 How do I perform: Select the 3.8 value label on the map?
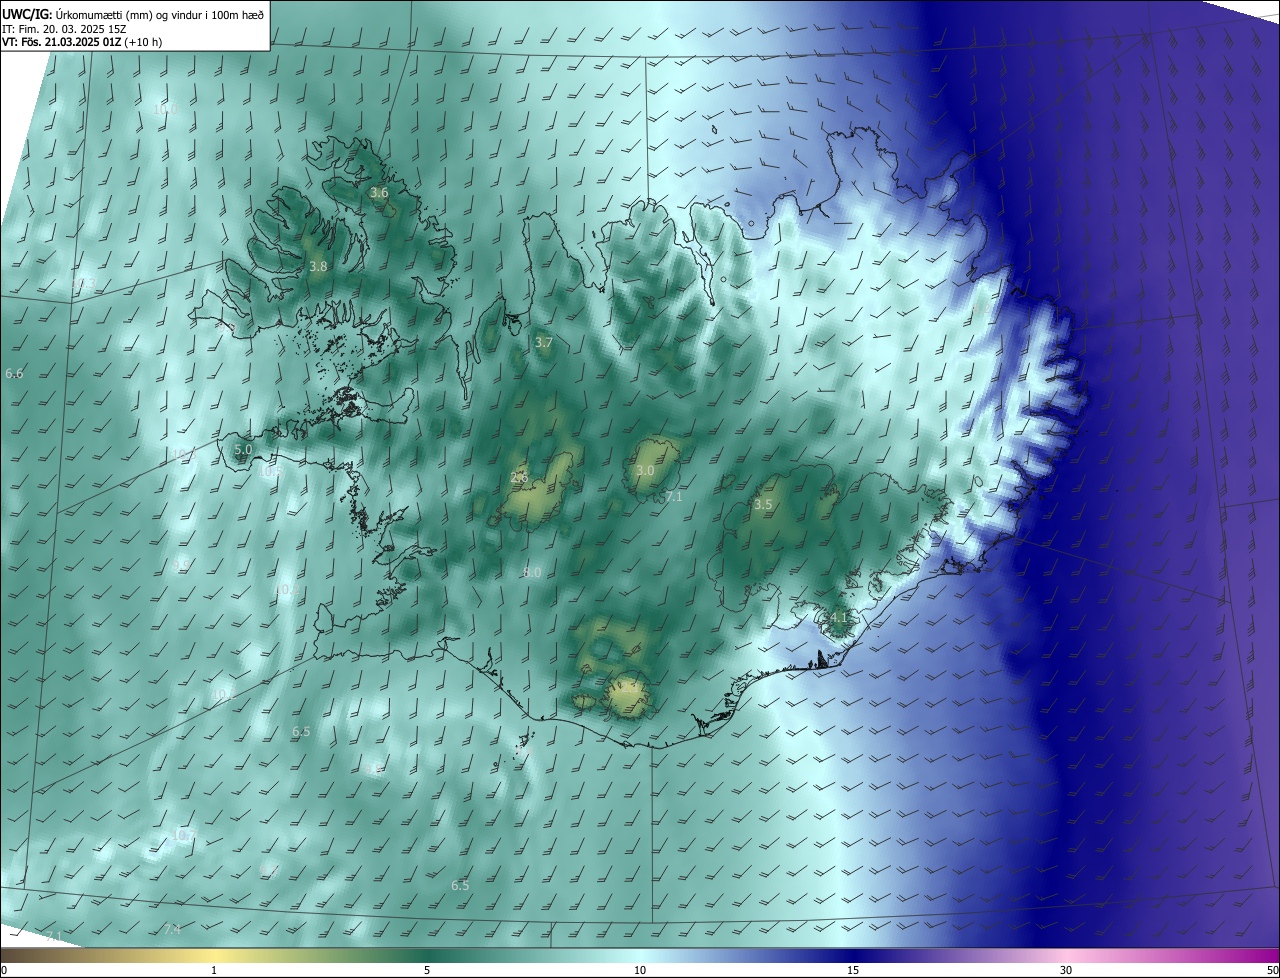coord(318,267)
